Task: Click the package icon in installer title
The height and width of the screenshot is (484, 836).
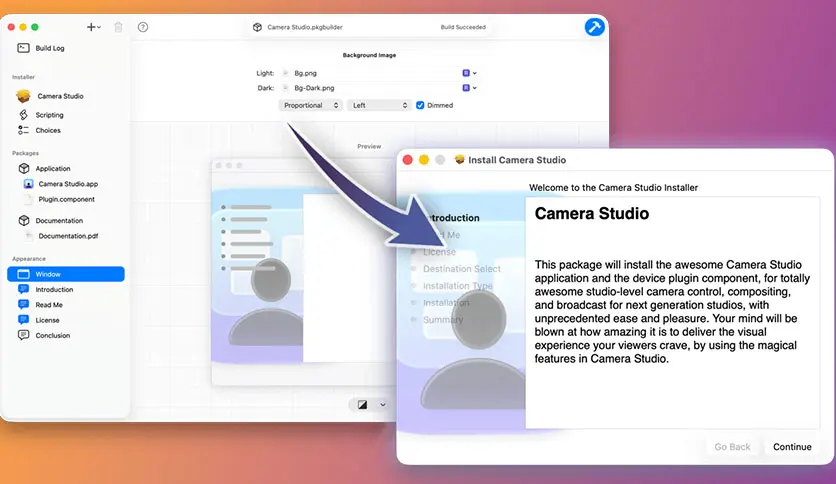Action: click(459, 159)
